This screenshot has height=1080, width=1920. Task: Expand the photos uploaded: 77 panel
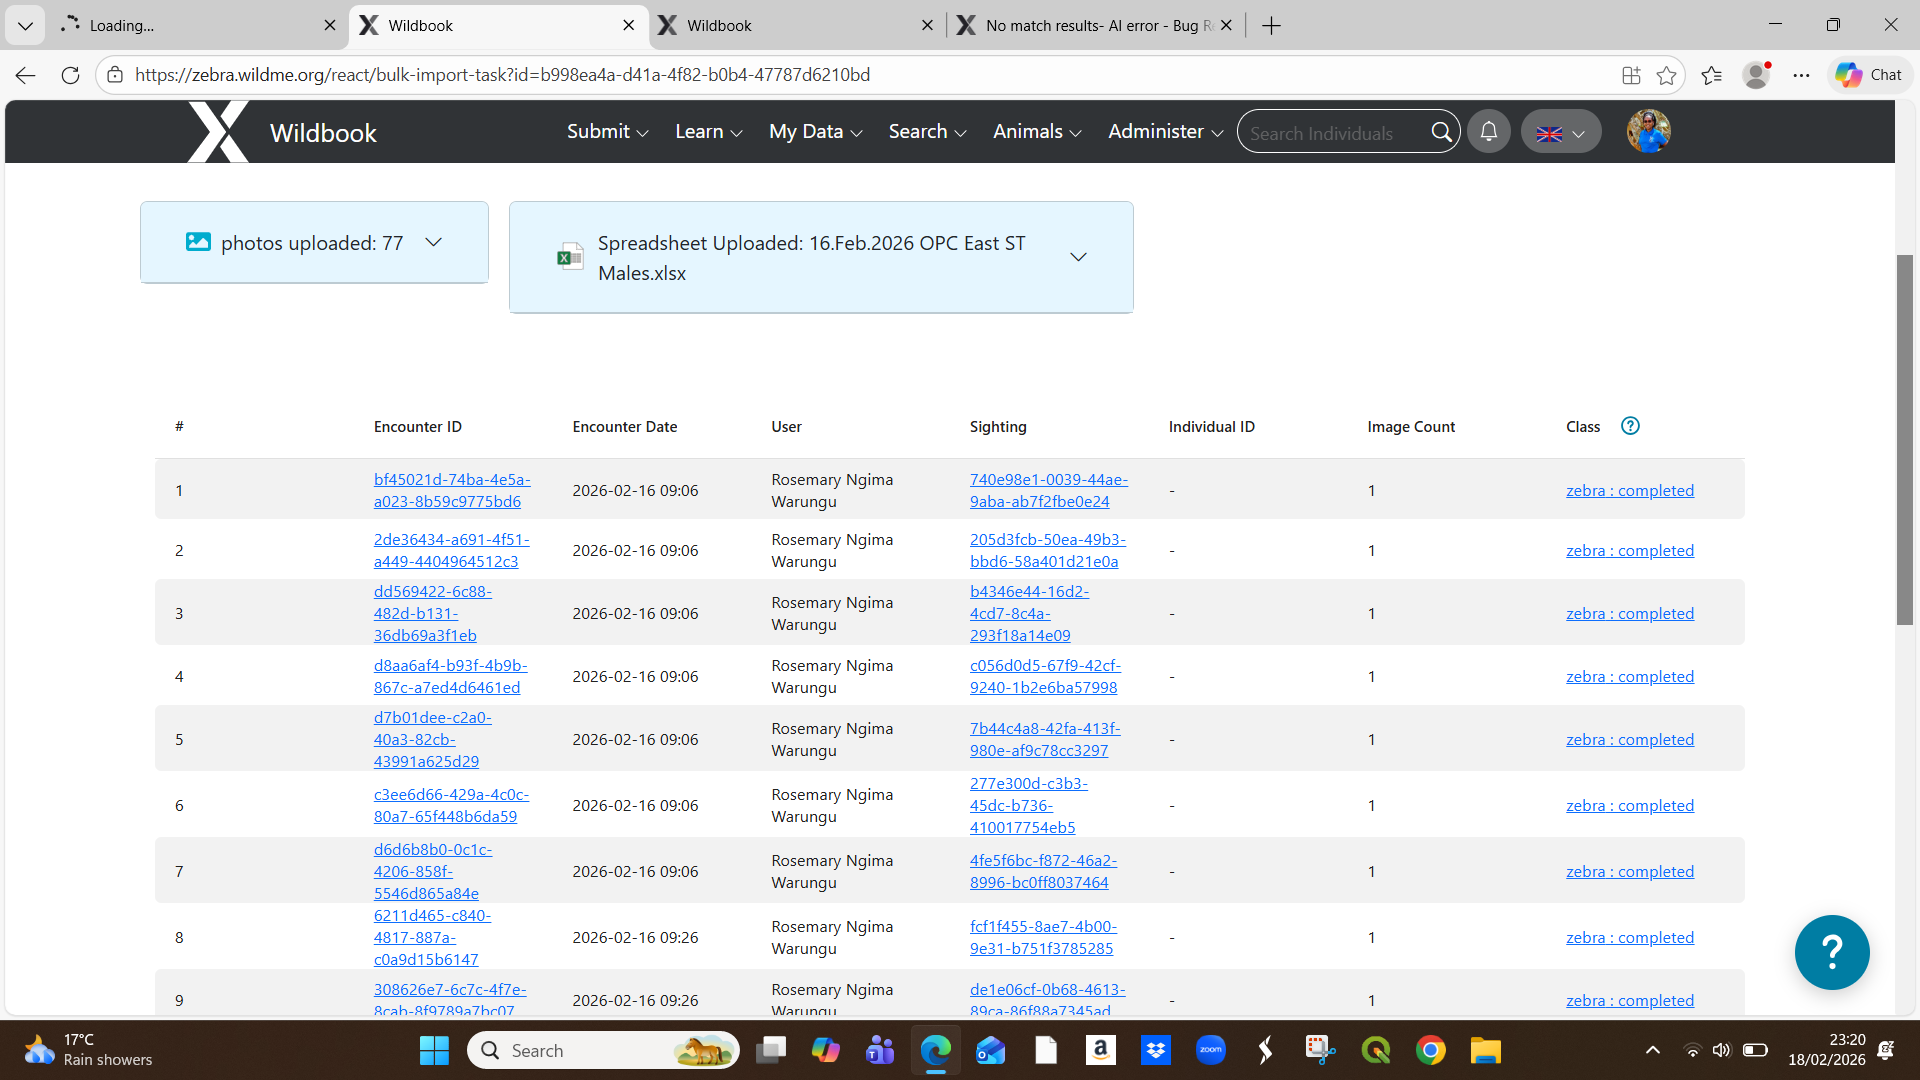click(x=314, y=243)
